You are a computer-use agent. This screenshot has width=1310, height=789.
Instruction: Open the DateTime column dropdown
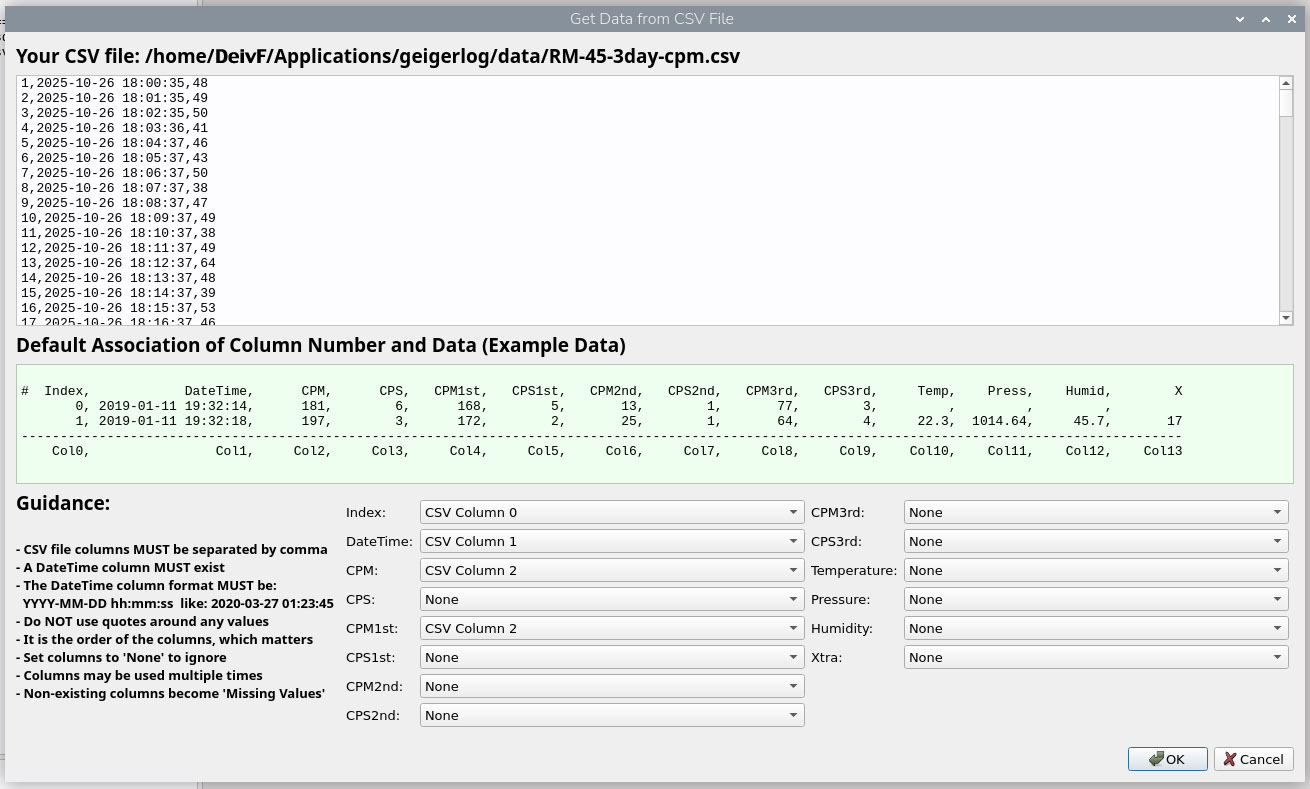pos(611,541)
